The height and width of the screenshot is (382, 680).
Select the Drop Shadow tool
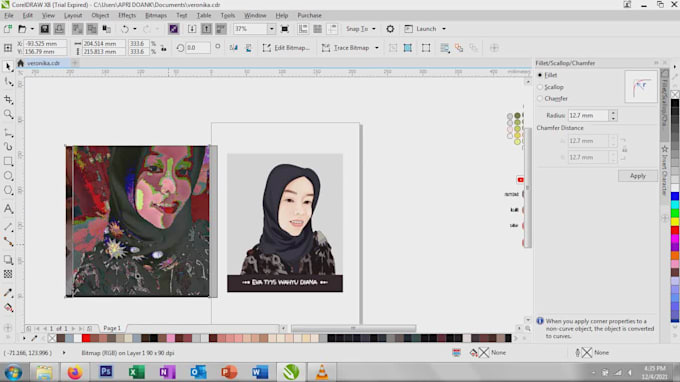click(x=8, y=260)
